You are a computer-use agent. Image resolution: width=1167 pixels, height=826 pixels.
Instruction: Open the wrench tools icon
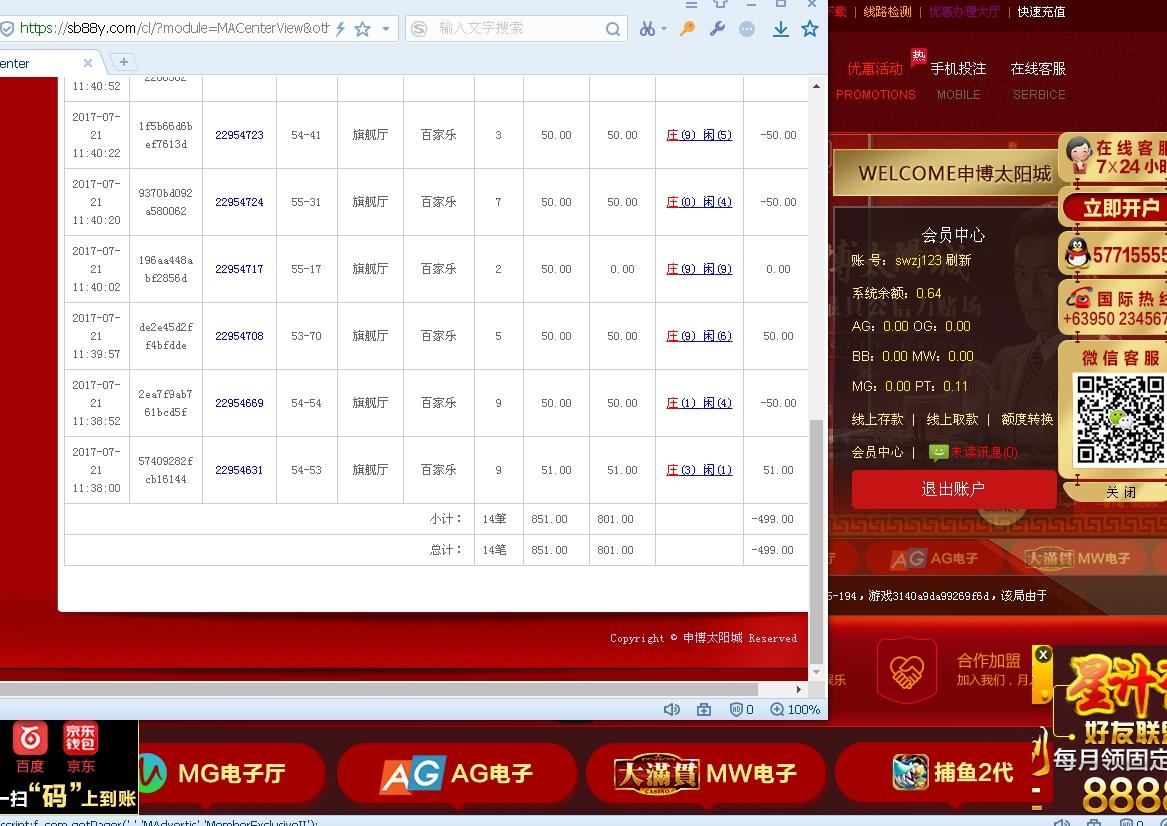pos(717,29)
